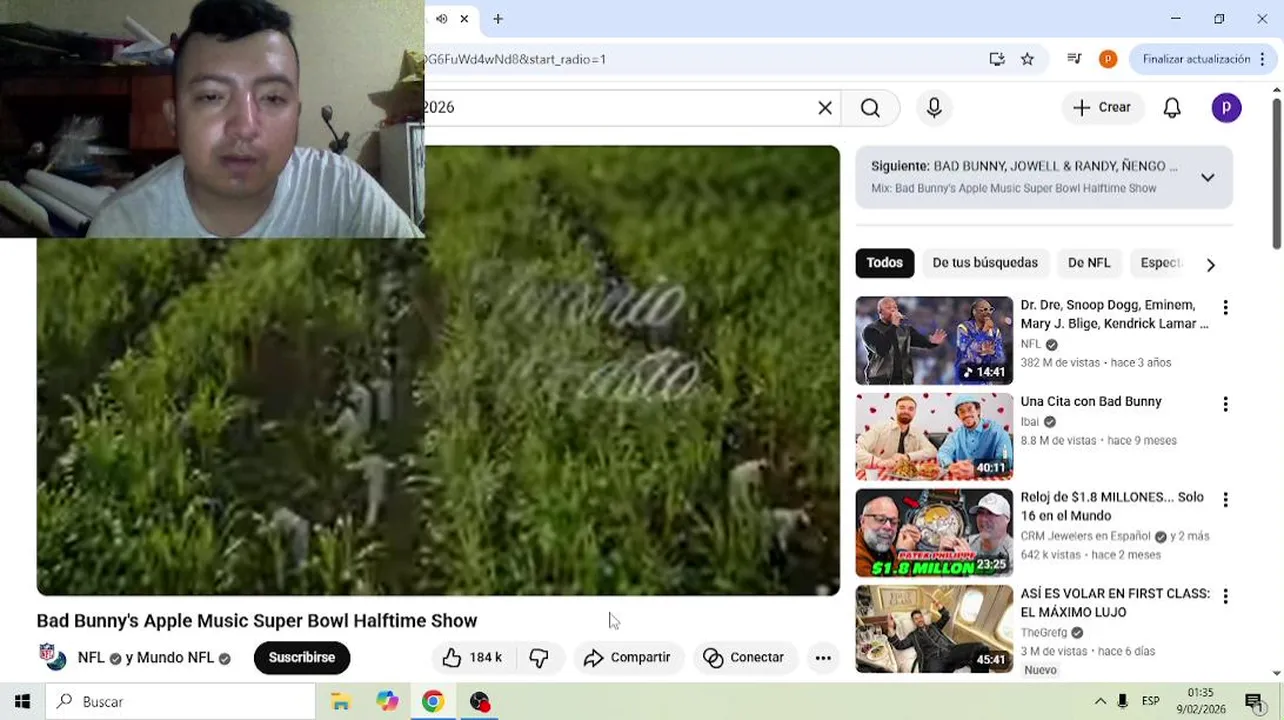The image size is (1284, 720).
Task: Click the Suscribirse button
Action: pyautogui.click(x=301, y=658)
